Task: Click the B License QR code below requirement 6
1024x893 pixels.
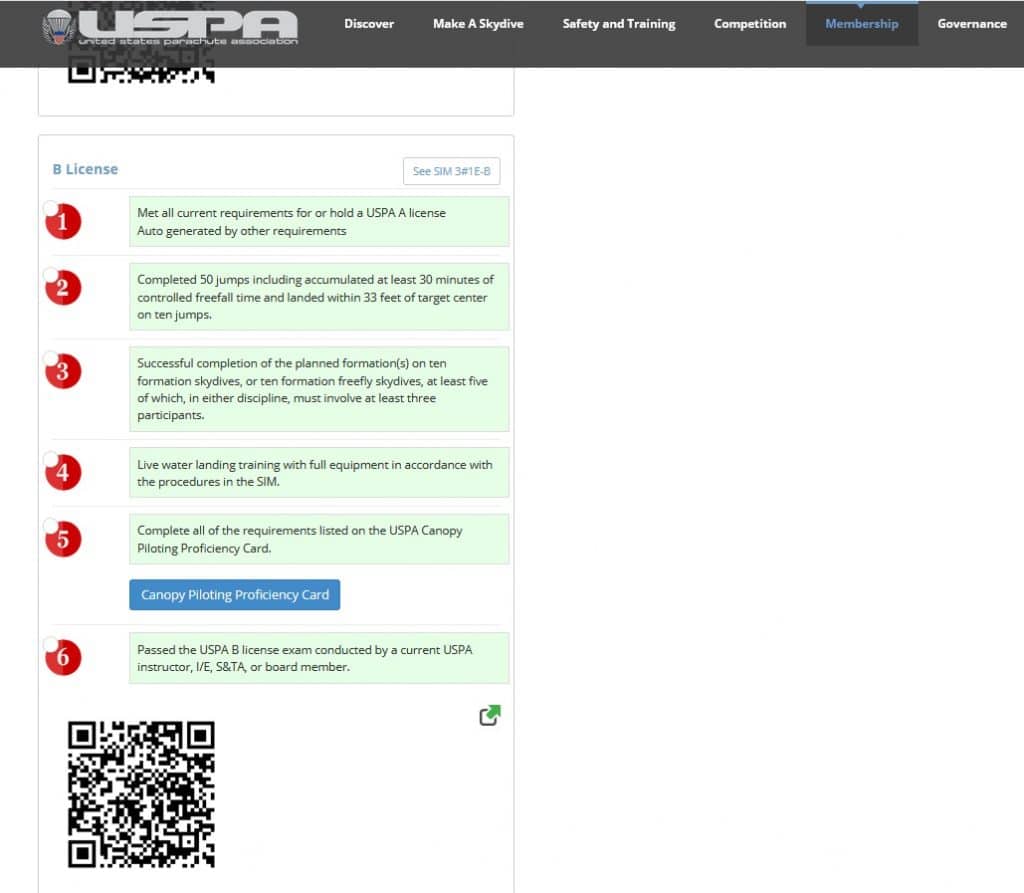Action: pos(141,794)
